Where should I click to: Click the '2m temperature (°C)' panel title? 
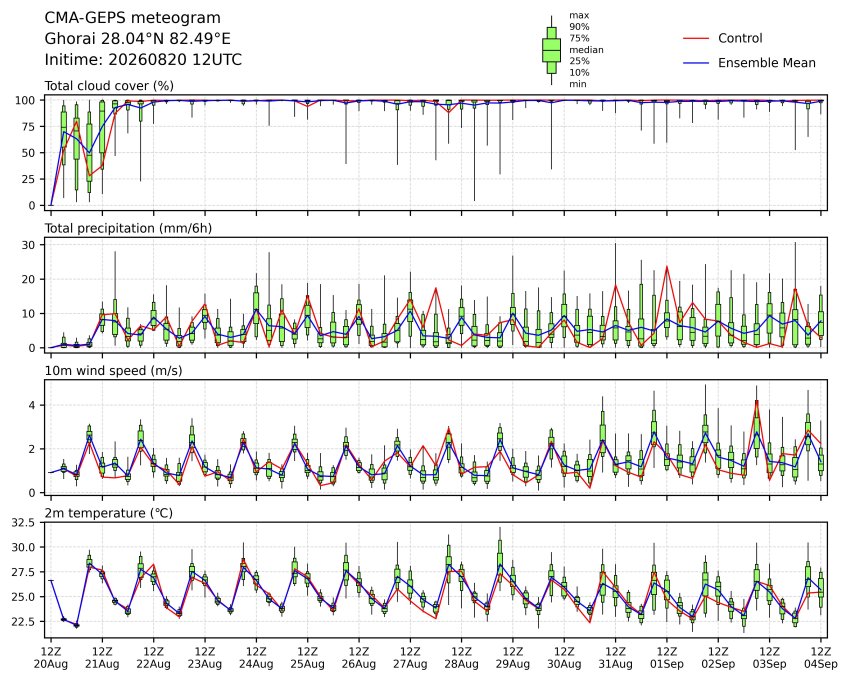(x=108, y=513)
